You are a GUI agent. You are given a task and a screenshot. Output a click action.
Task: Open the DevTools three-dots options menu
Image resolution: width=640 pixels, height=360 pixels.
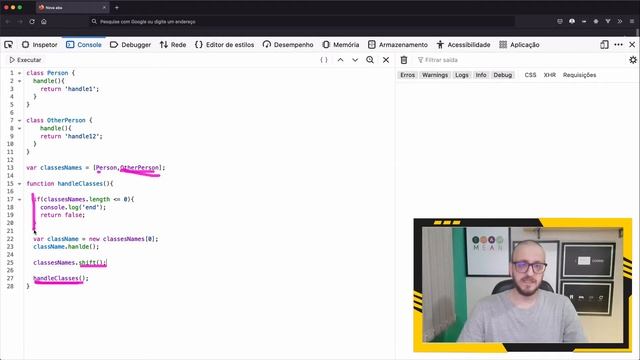click(618, 44)
